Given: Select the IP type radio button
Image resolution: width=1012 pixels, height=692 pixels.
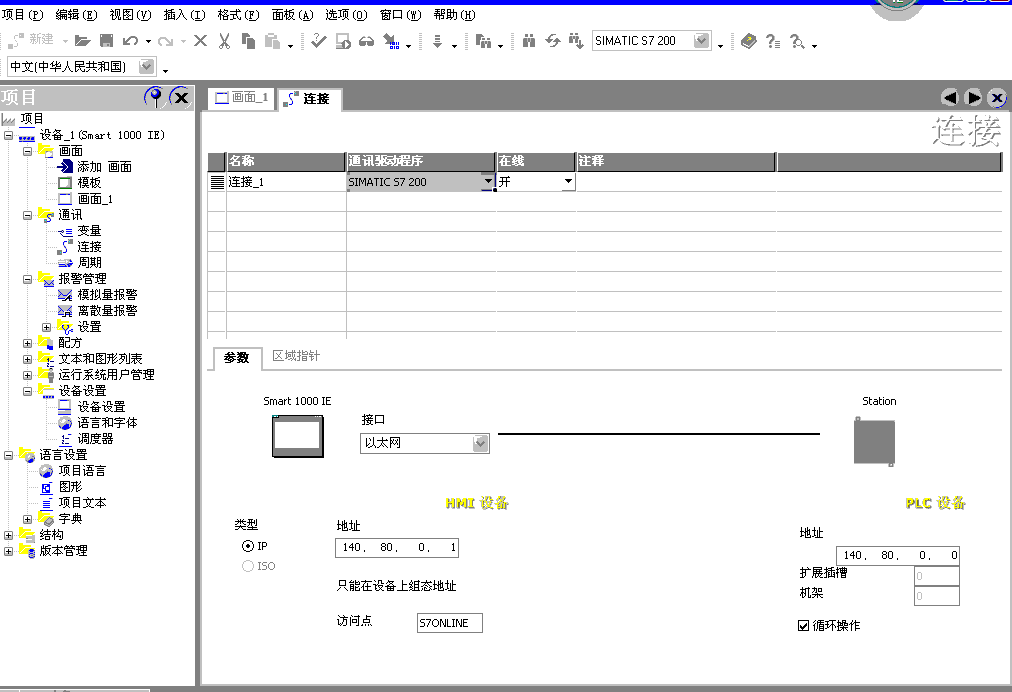Looking at the screenshot, I should click(248, 546).
